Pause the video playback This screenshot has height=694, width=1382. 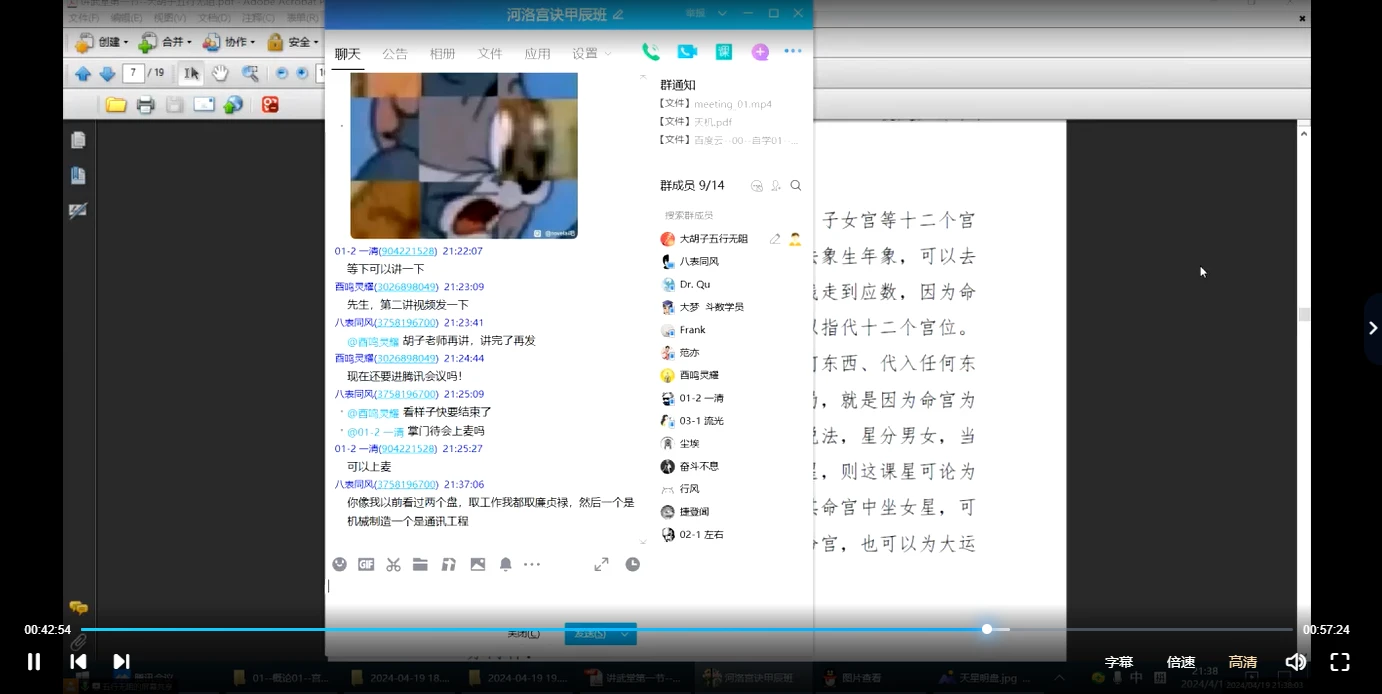[34, 661]
